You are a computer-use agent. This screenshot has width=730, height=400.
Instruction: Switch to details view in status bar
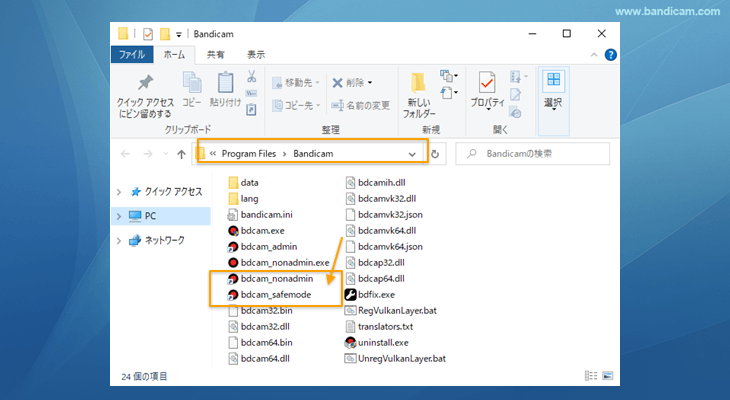591,376
